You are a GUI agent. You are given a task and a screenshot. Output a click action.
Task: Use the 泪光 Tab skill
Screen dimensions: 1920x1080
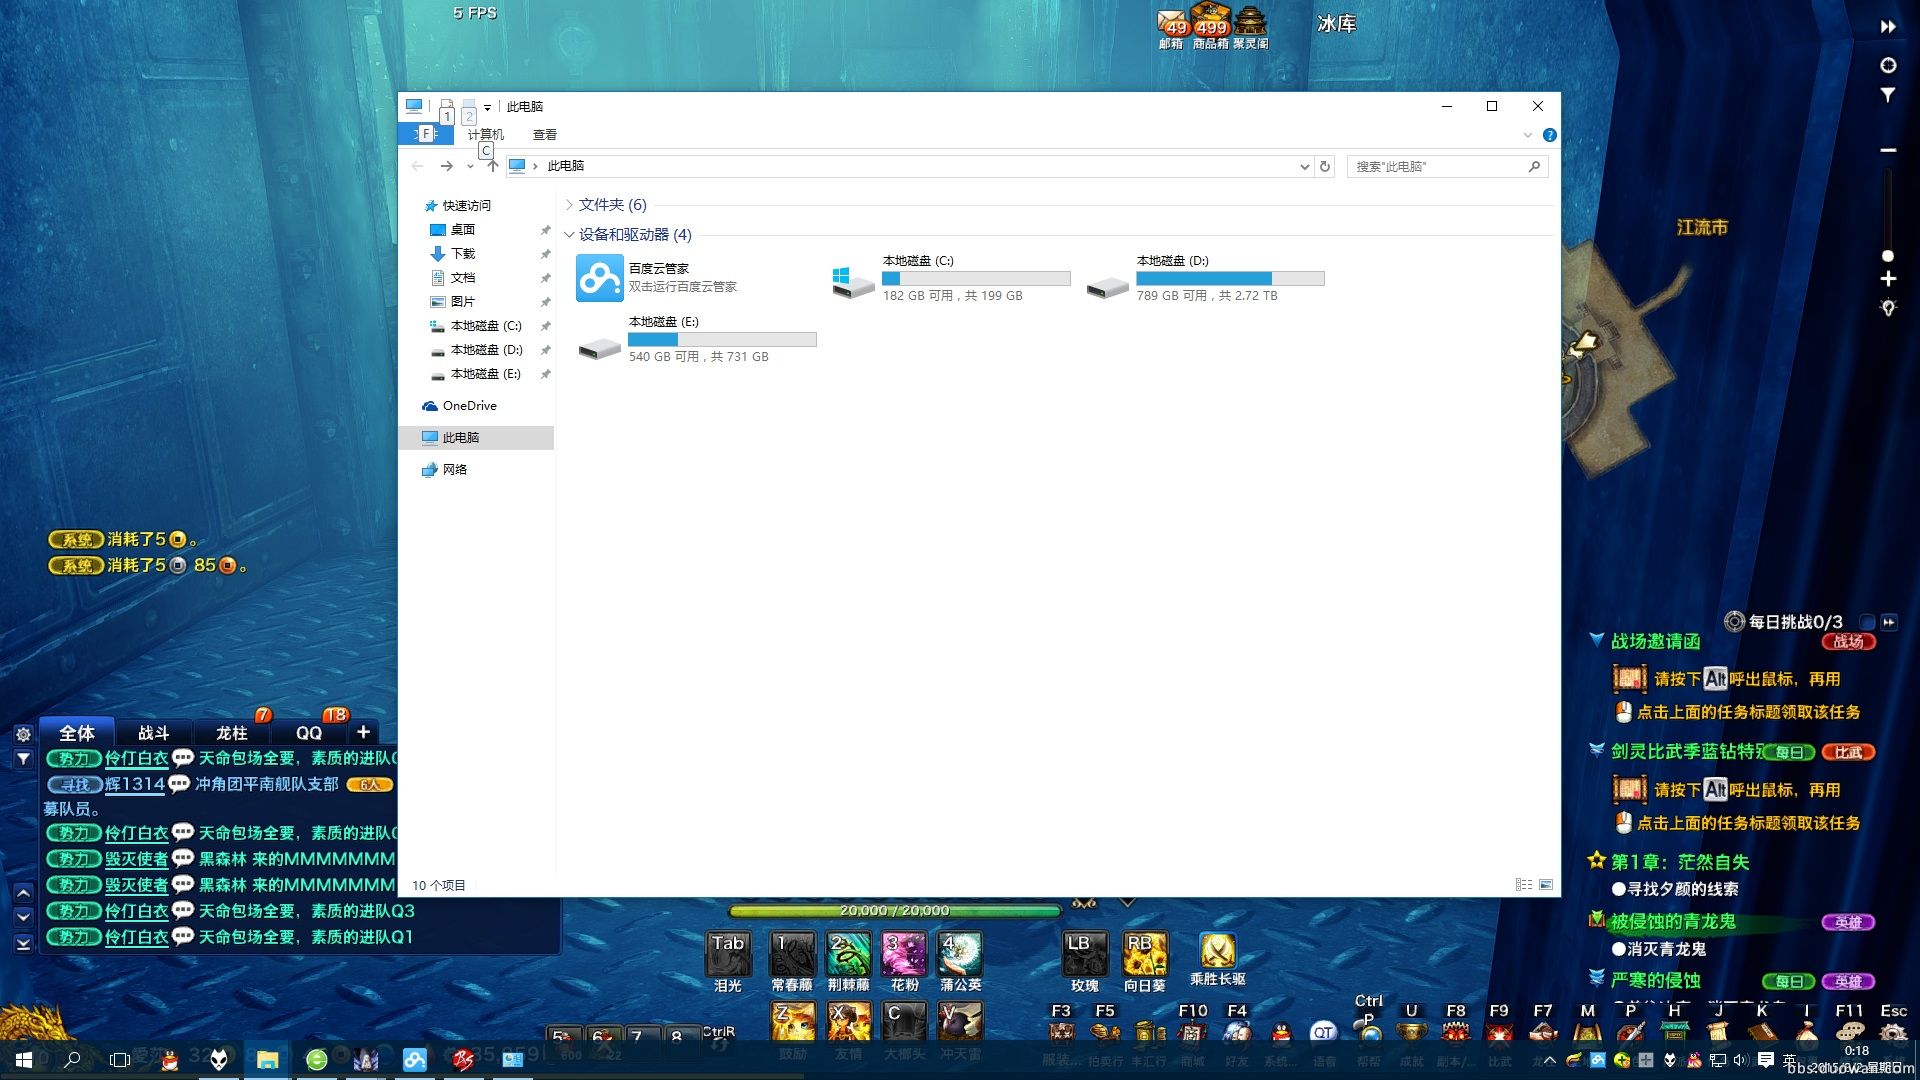pos(728,954)
